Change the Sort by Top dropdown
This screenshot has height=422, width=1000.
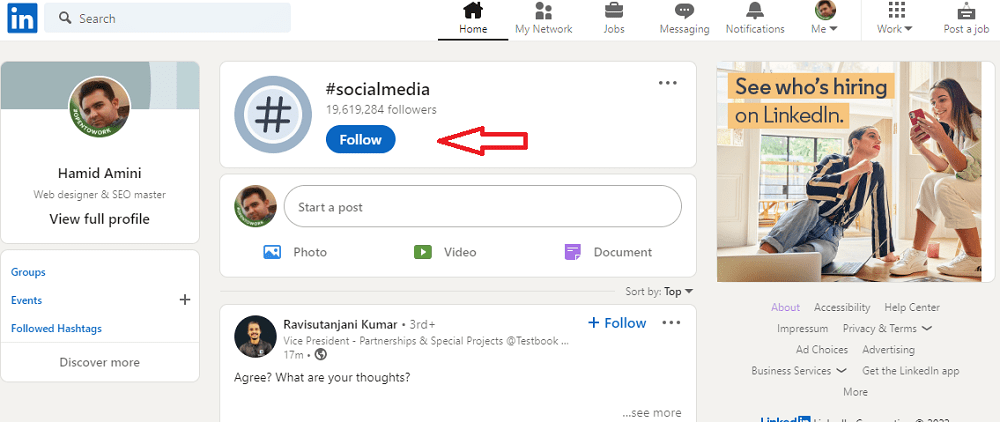[x=679, y=291]
